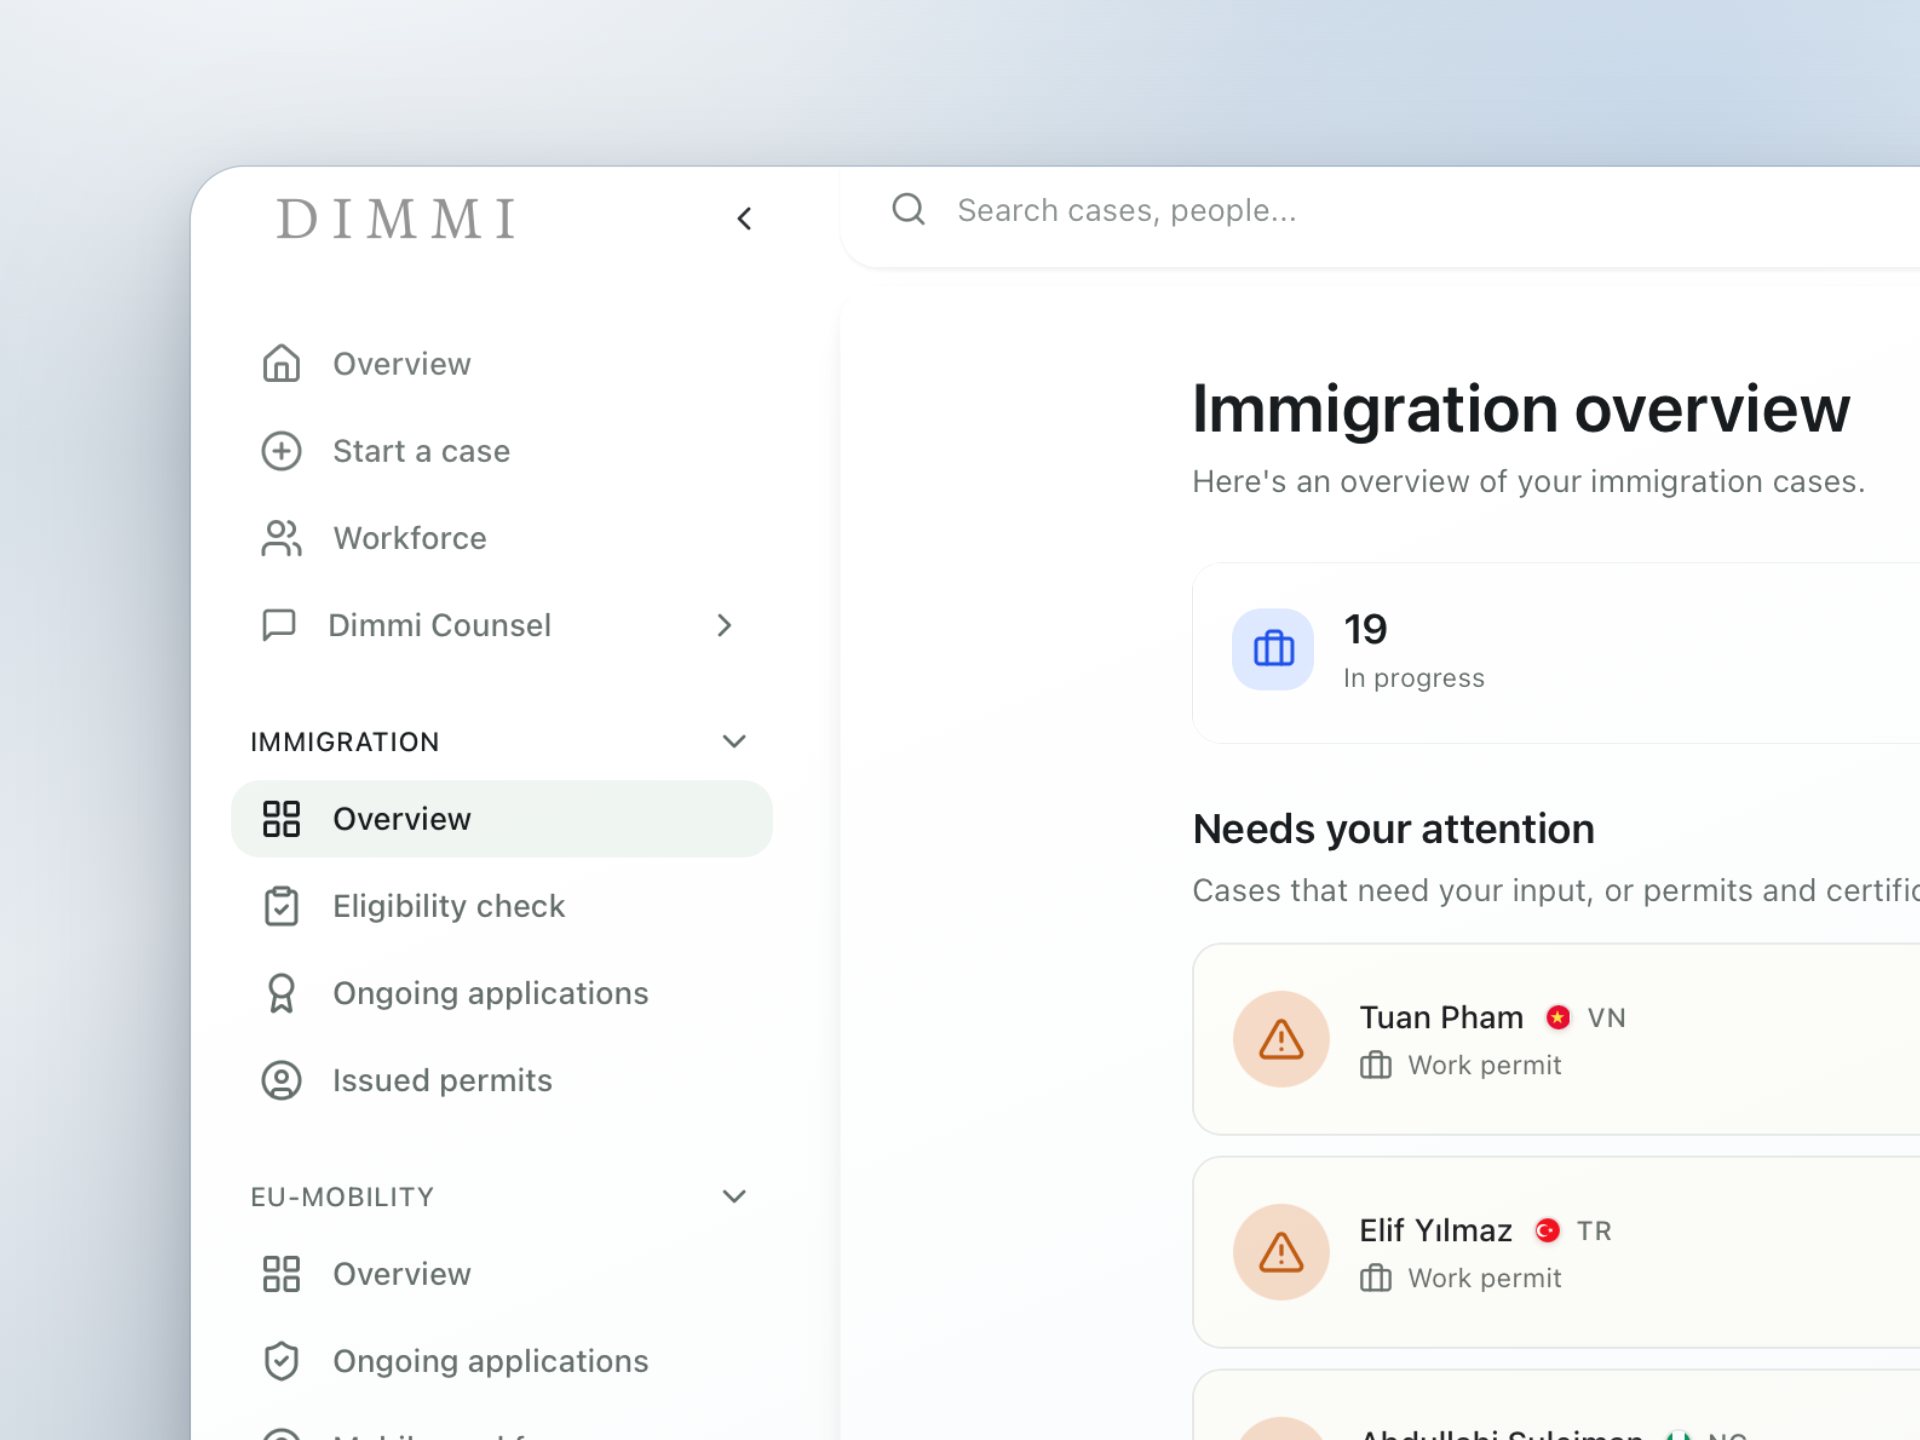Open Dimmi Counsel
This screenshot has height=1440, width=1920.
tap(439, 625)
